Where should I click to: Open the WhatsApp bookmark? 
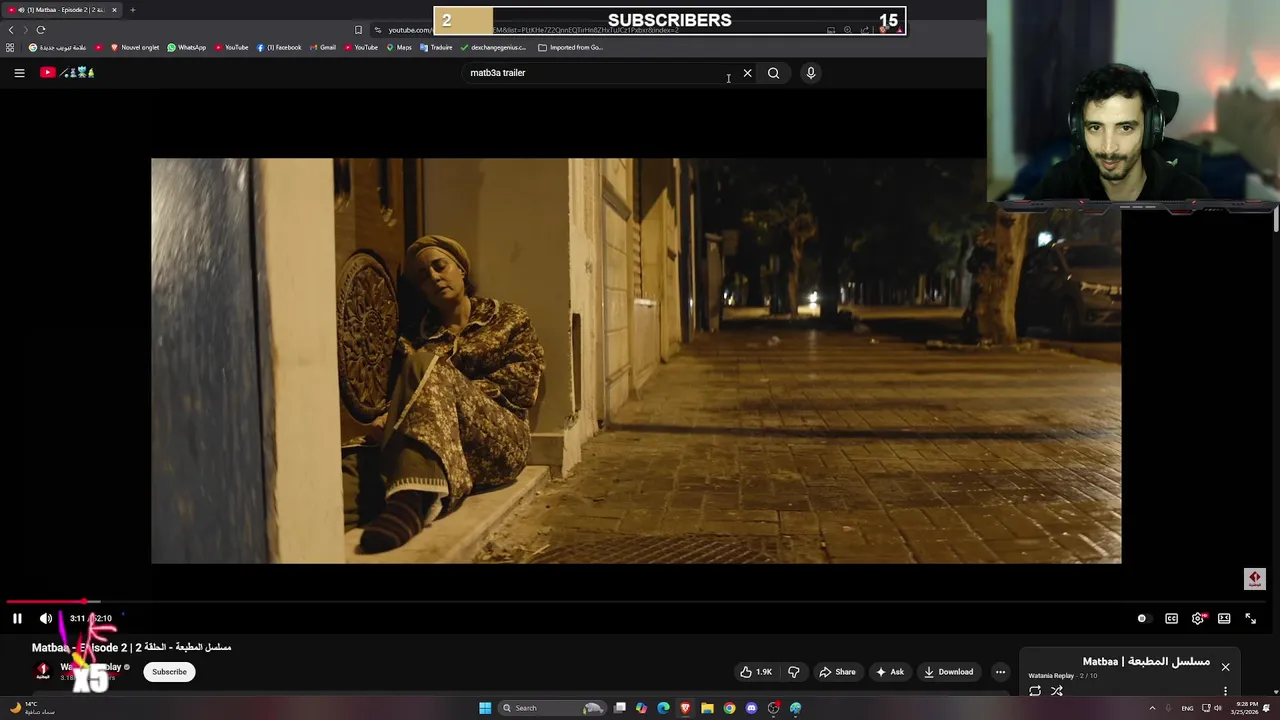pyautogui.click(x=186, y=47)
